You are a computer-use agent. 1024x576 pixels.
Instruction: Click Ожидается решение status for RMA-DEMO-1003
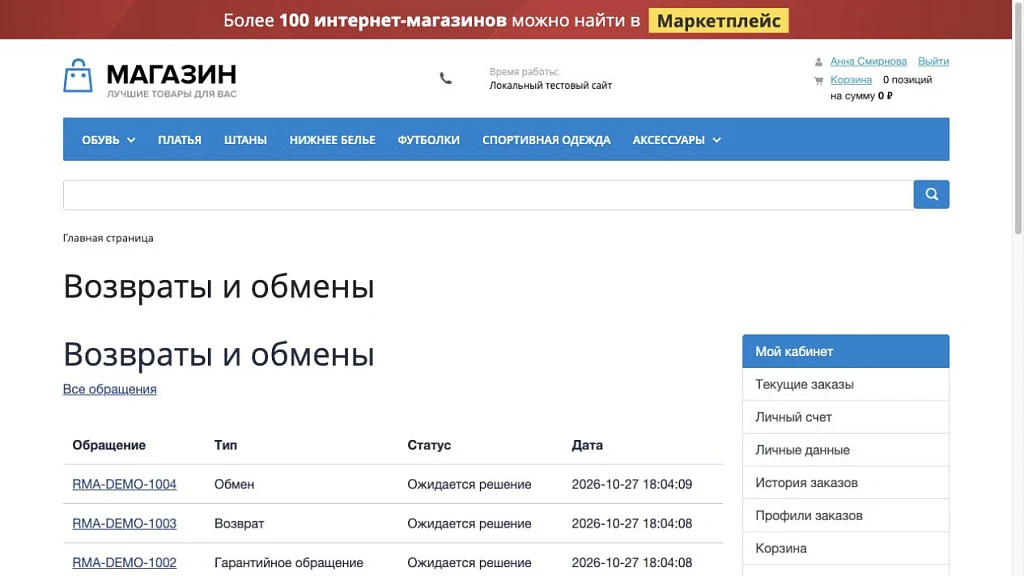pos(470,524)
